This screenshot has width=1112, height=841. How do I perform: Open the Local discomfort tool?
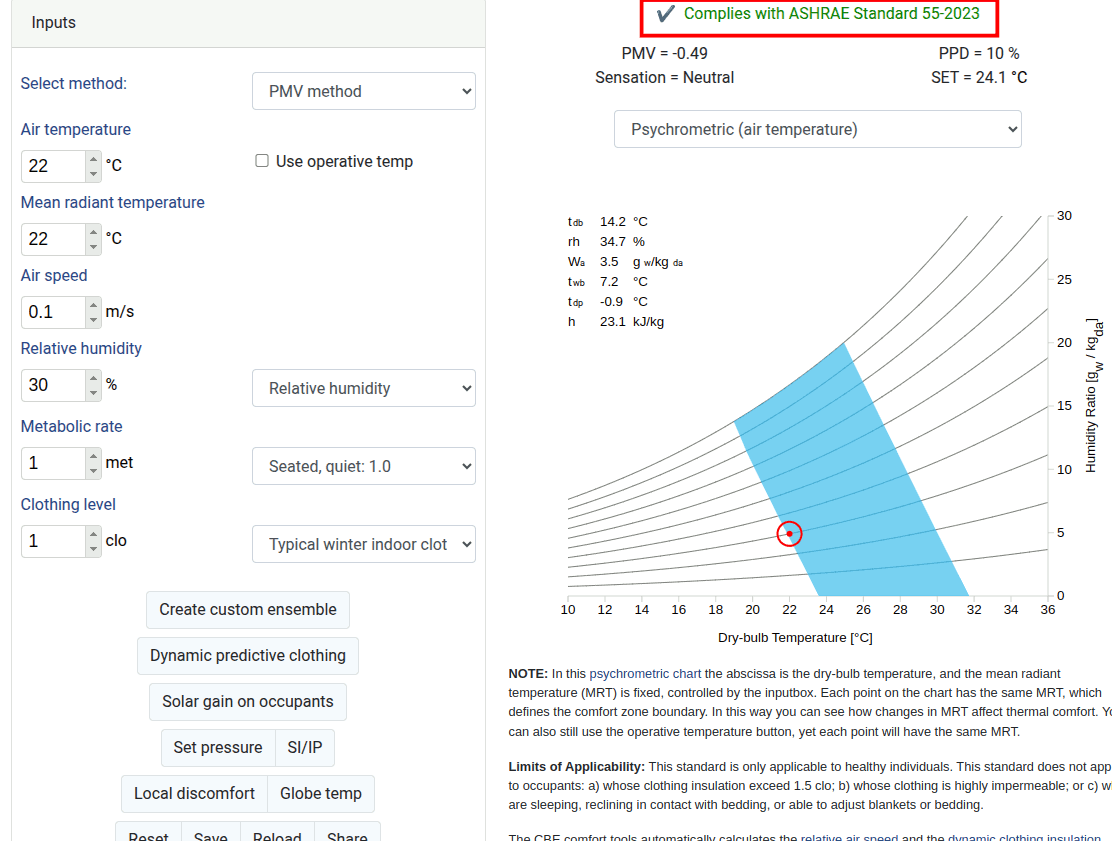point(194,793)
